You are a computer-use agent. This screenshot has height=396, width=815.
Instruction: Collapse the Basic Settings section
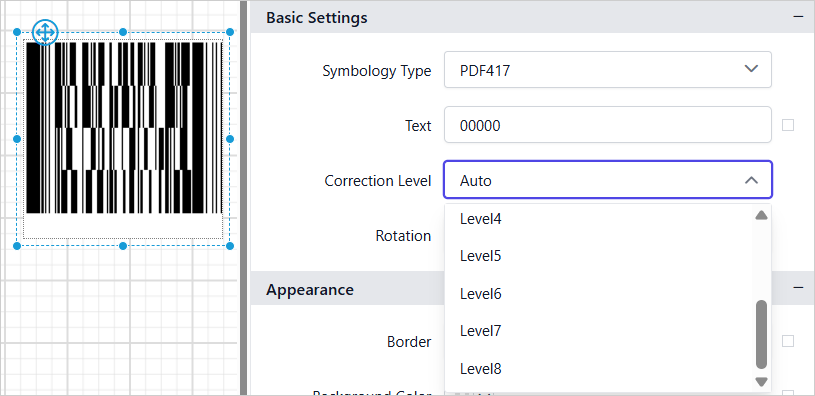click(798, 17)
